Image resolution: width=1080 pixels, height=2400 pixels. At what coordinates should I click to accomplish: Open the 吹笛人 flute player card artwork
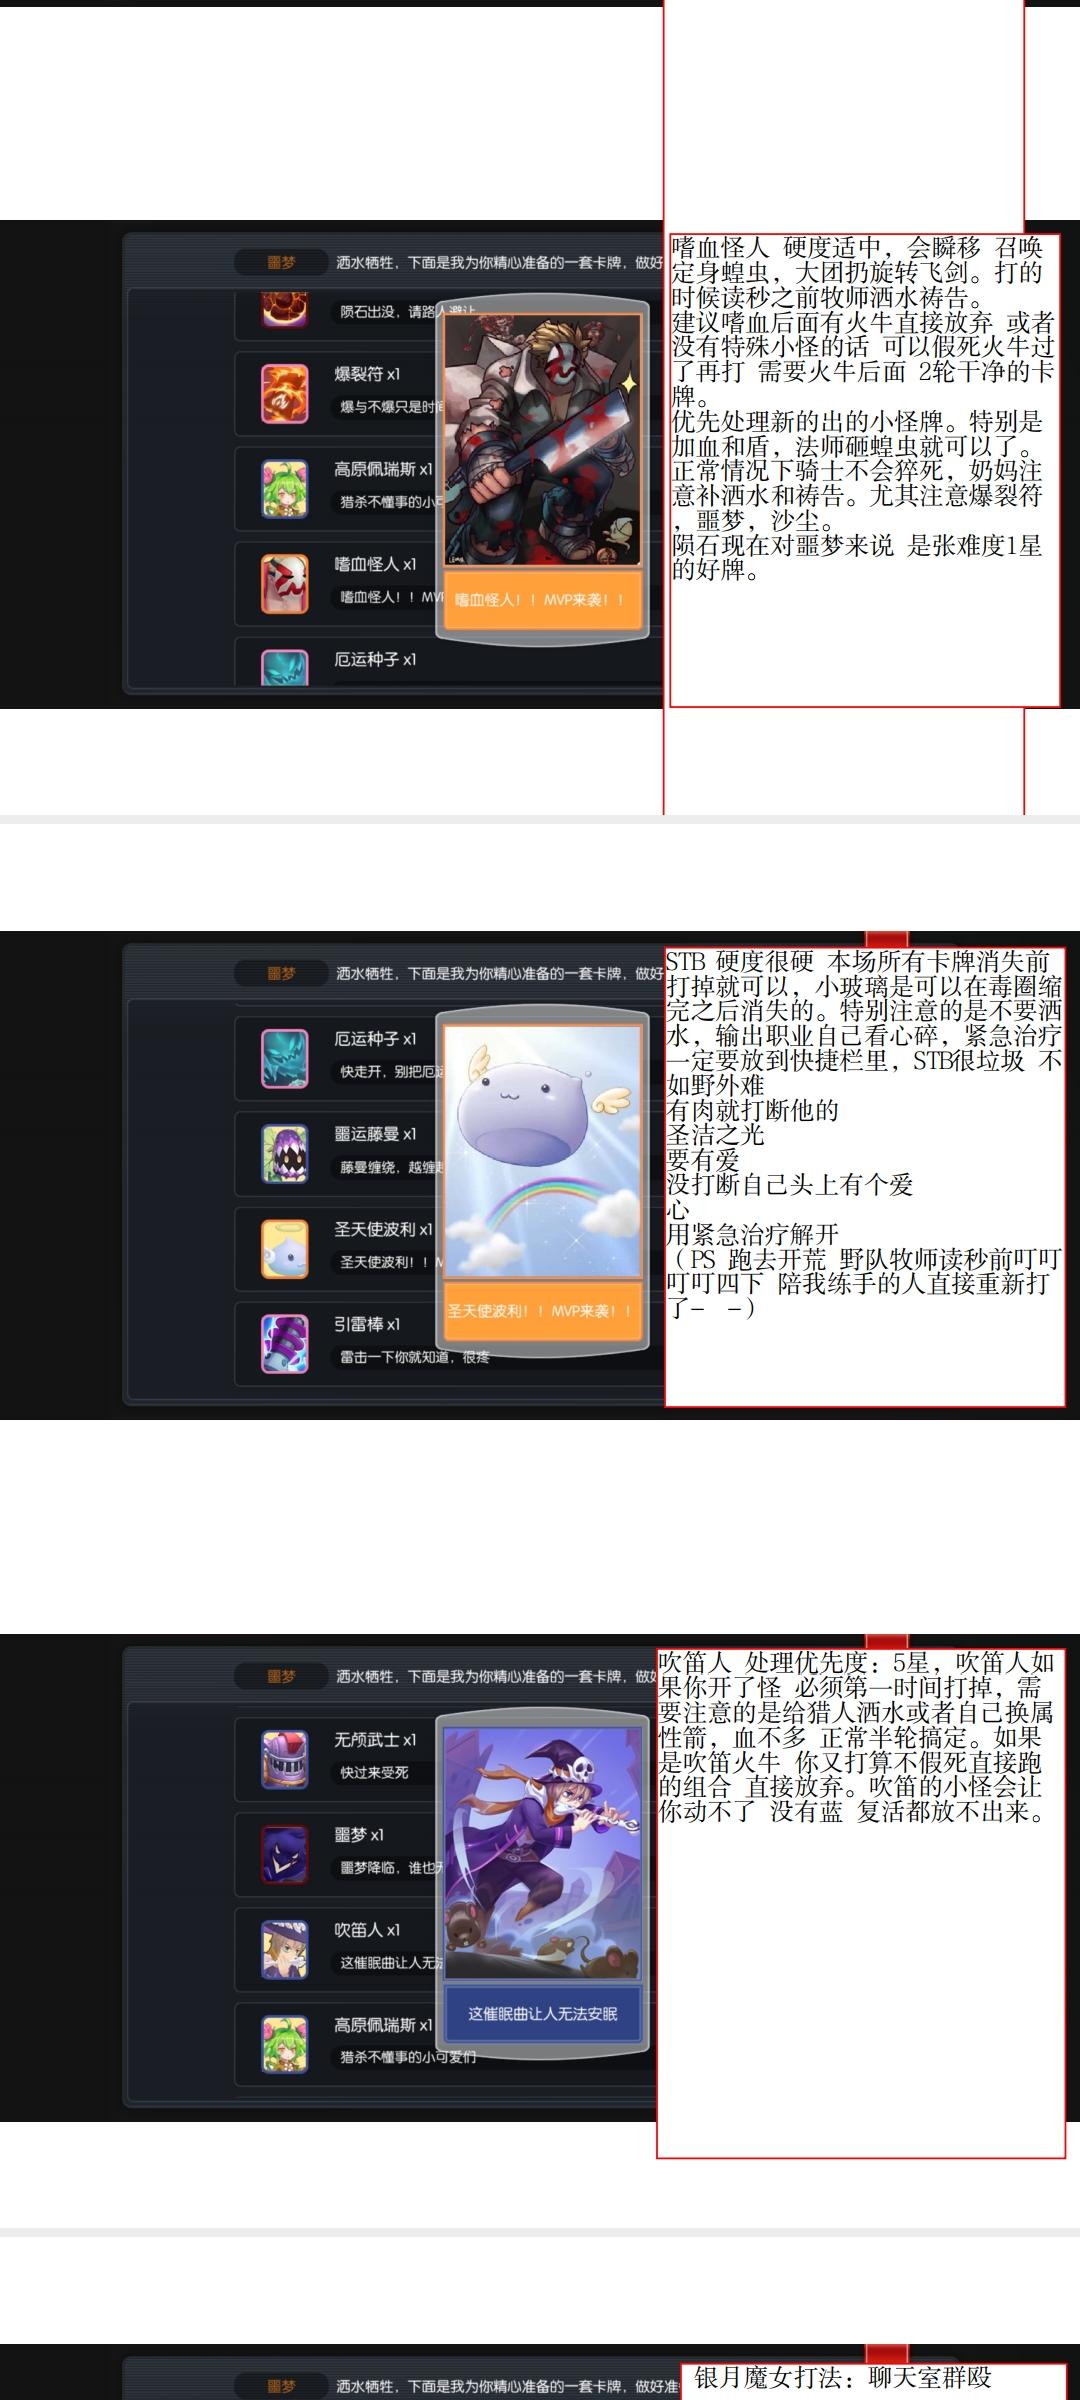(x=543, y=1853)
